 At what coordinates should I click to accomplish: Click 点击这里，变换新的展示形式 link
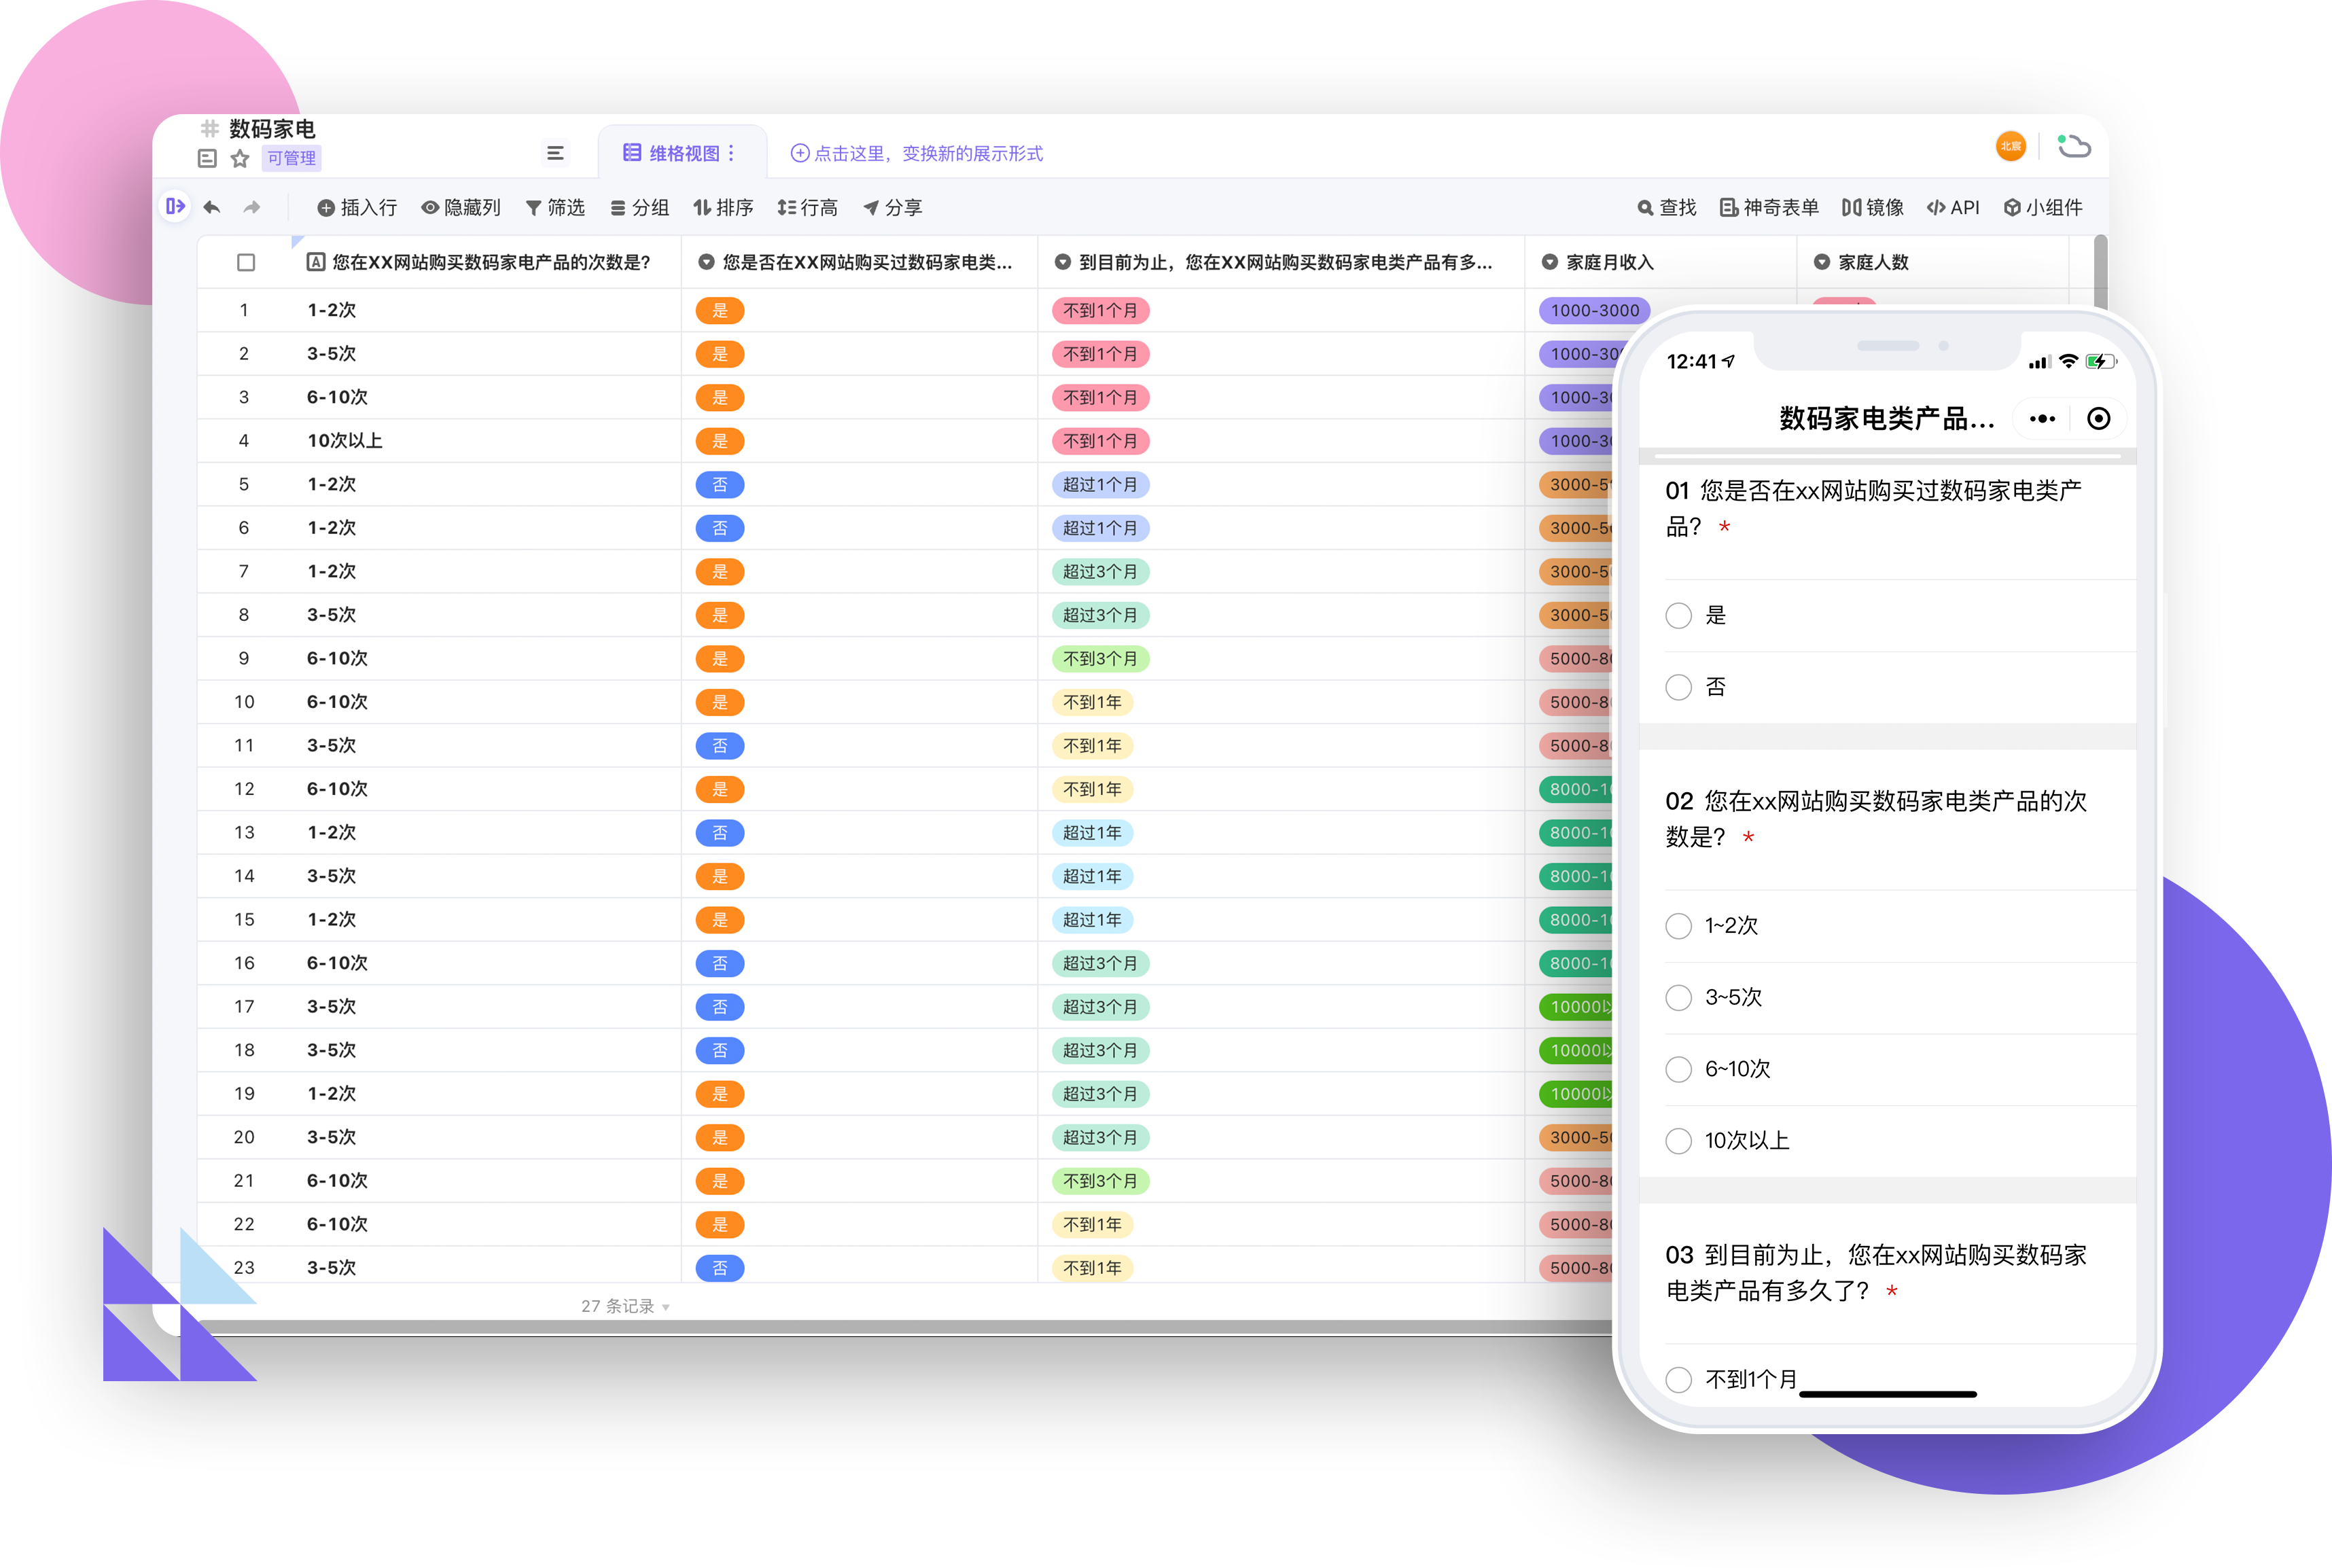coord(916,153)
